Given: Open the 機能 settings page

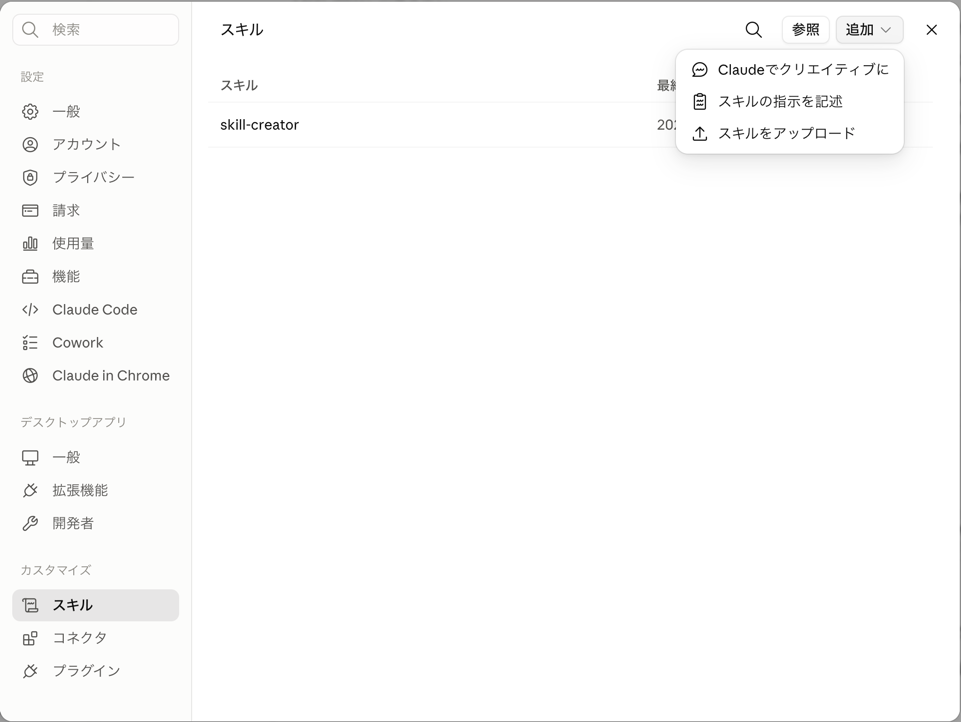Looking at the screenshot, I should click(96, 277).
